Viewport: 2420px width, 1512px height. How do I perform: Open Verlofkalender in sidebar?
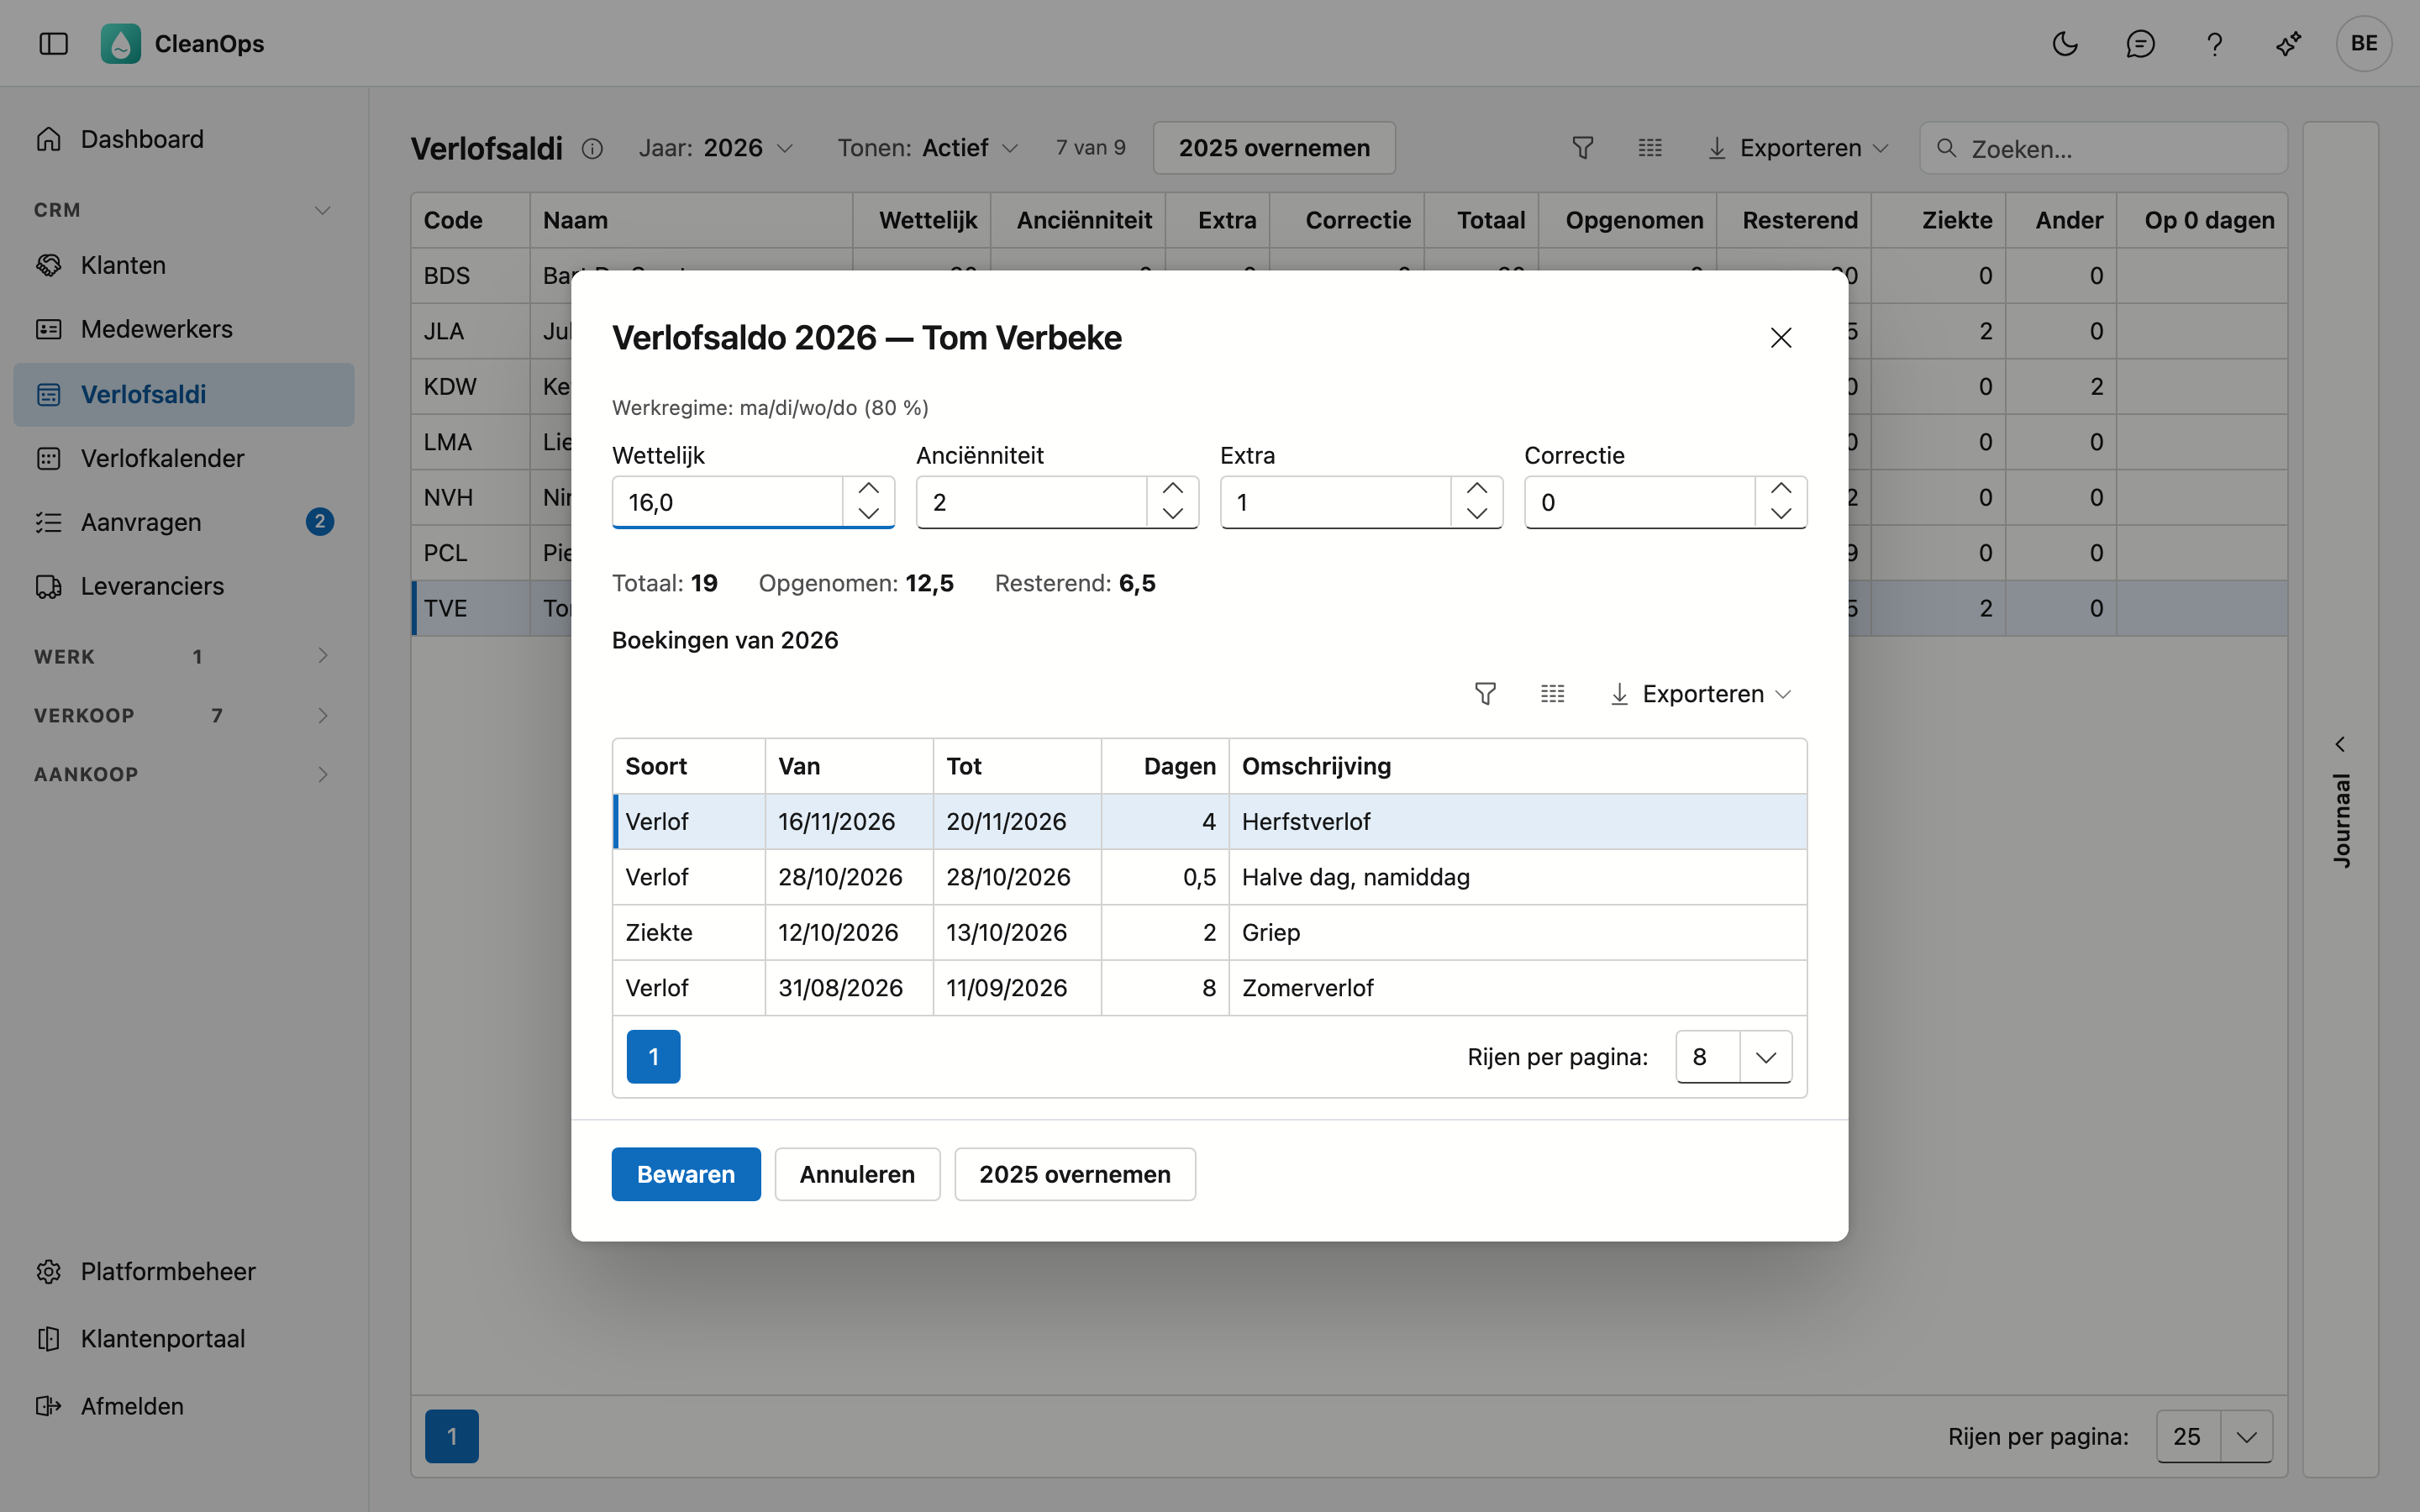[183, 458]
